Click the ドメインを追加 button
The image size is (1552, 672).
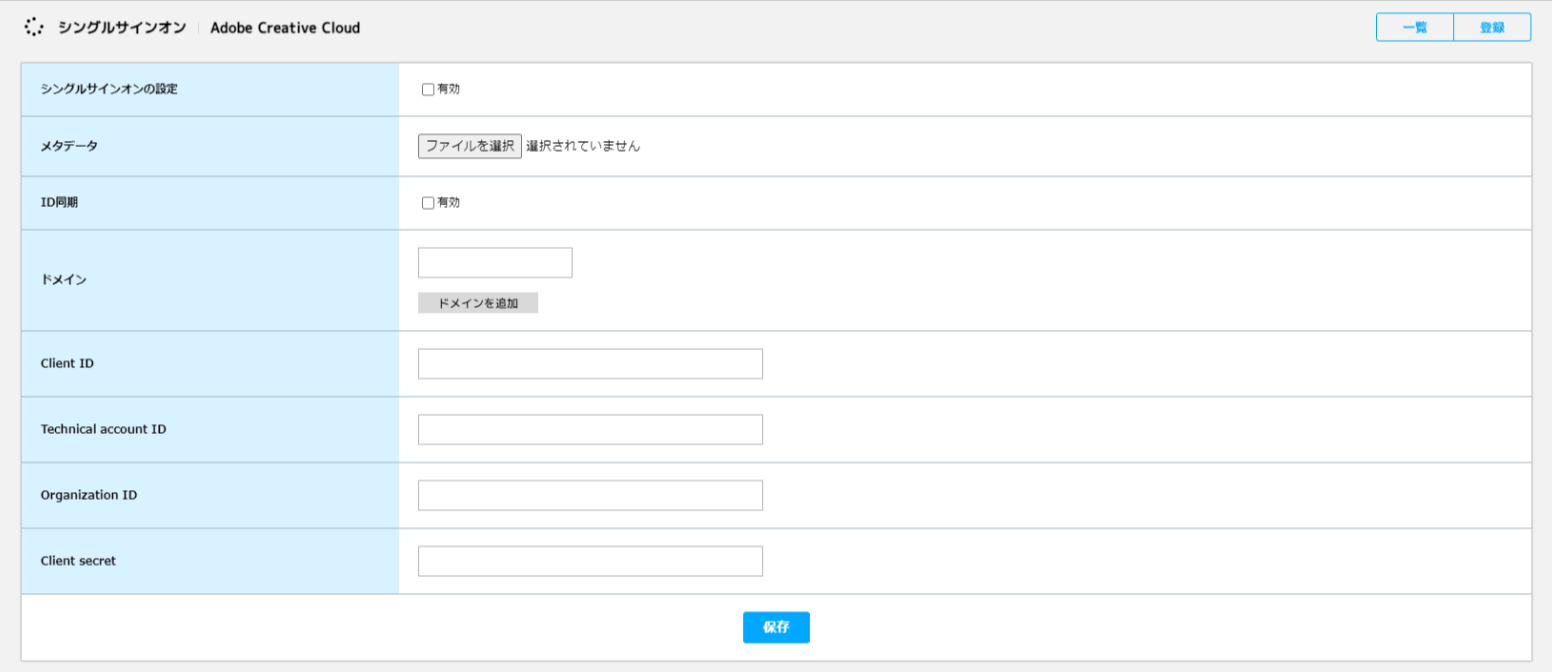point(477,302)
